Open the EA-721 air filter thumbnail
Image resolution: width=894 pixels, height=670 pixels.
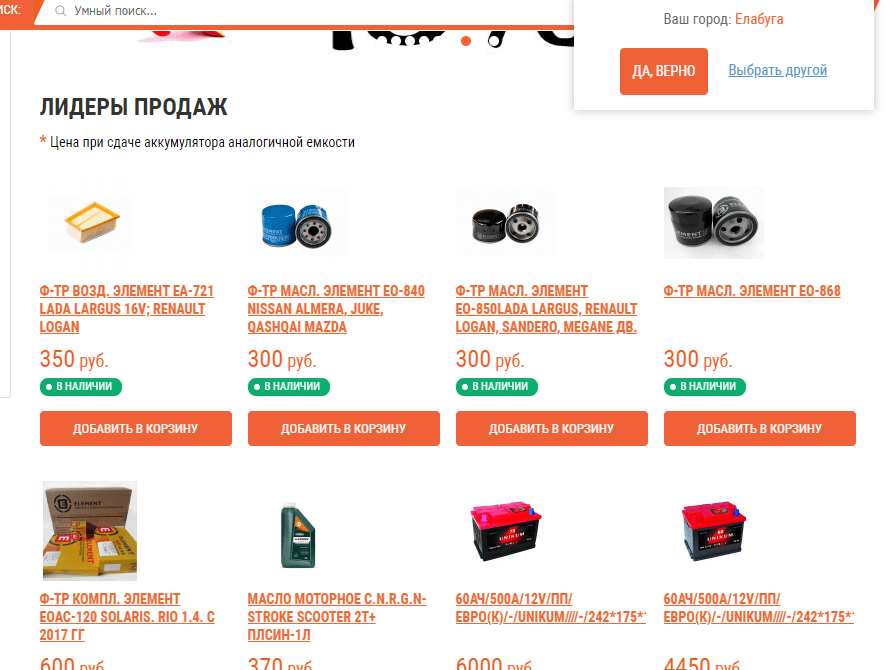coord(91,221)
